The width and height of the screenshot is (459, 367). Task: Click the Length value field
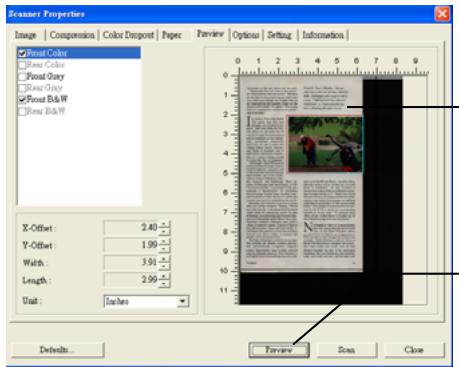tap(131, 280)
